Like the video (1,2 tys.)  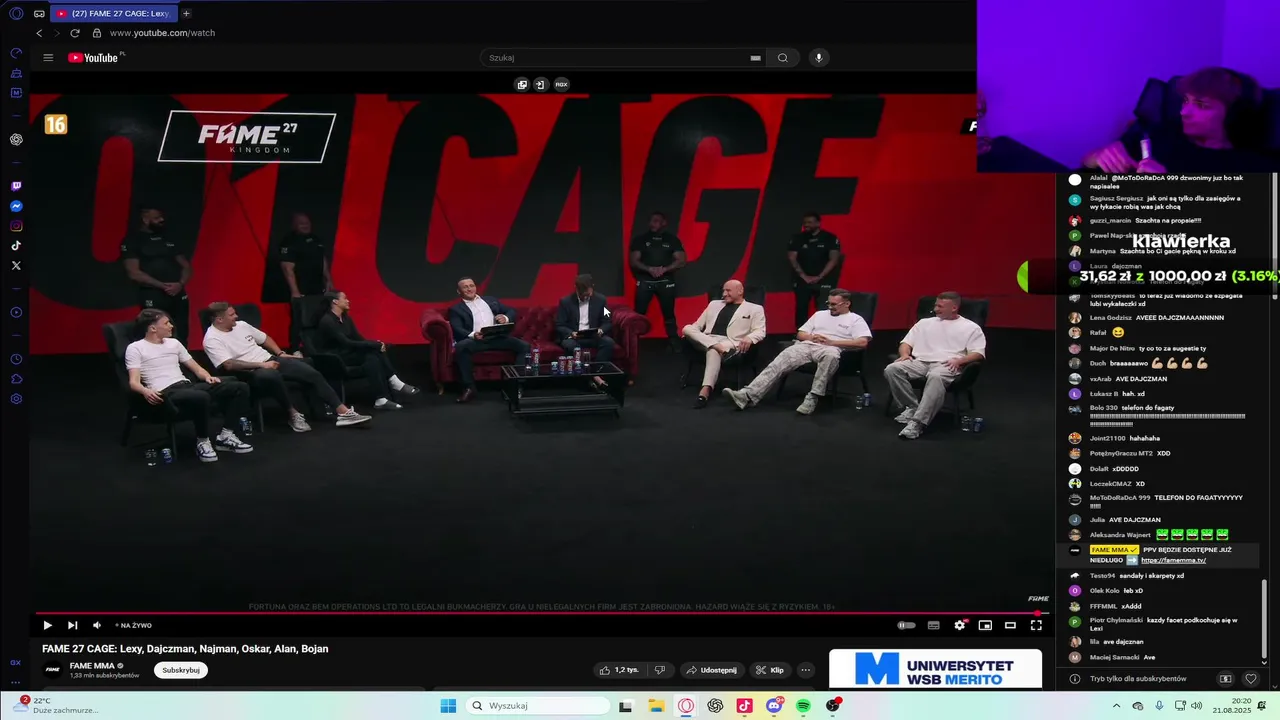pyautogui.click(x=620, y=670)
